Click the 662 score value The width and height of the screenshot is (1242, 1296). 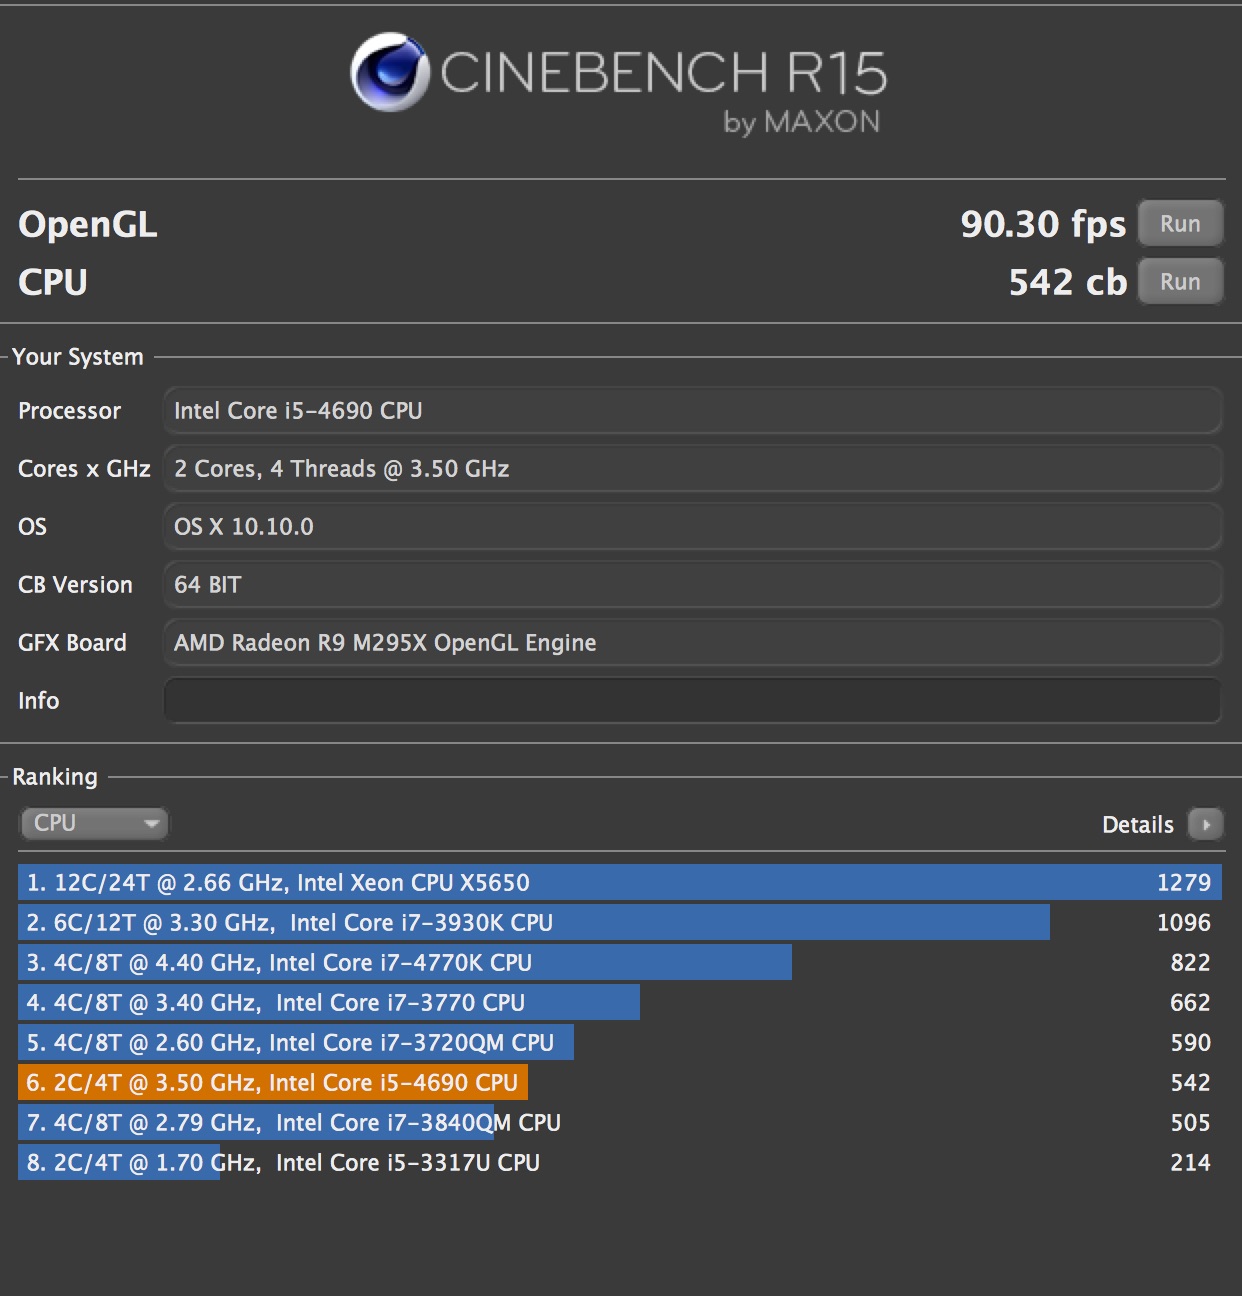tap(1191, 1003)
